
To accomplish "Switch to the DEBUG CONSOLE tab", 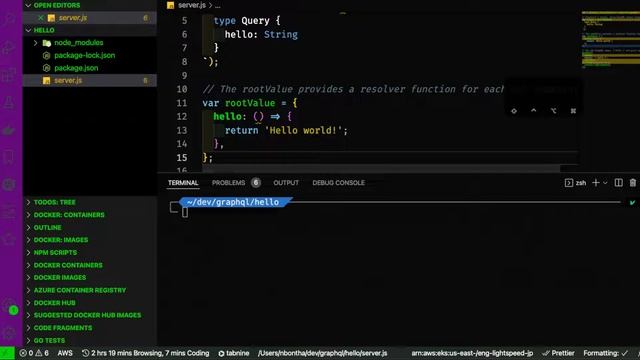I will [338, 183].
